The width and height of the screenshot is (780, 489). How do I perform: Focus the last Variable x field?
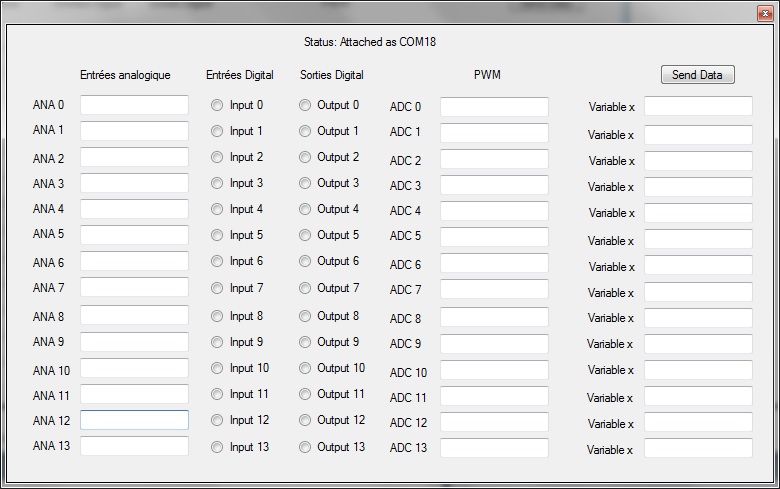coord(698,449)
